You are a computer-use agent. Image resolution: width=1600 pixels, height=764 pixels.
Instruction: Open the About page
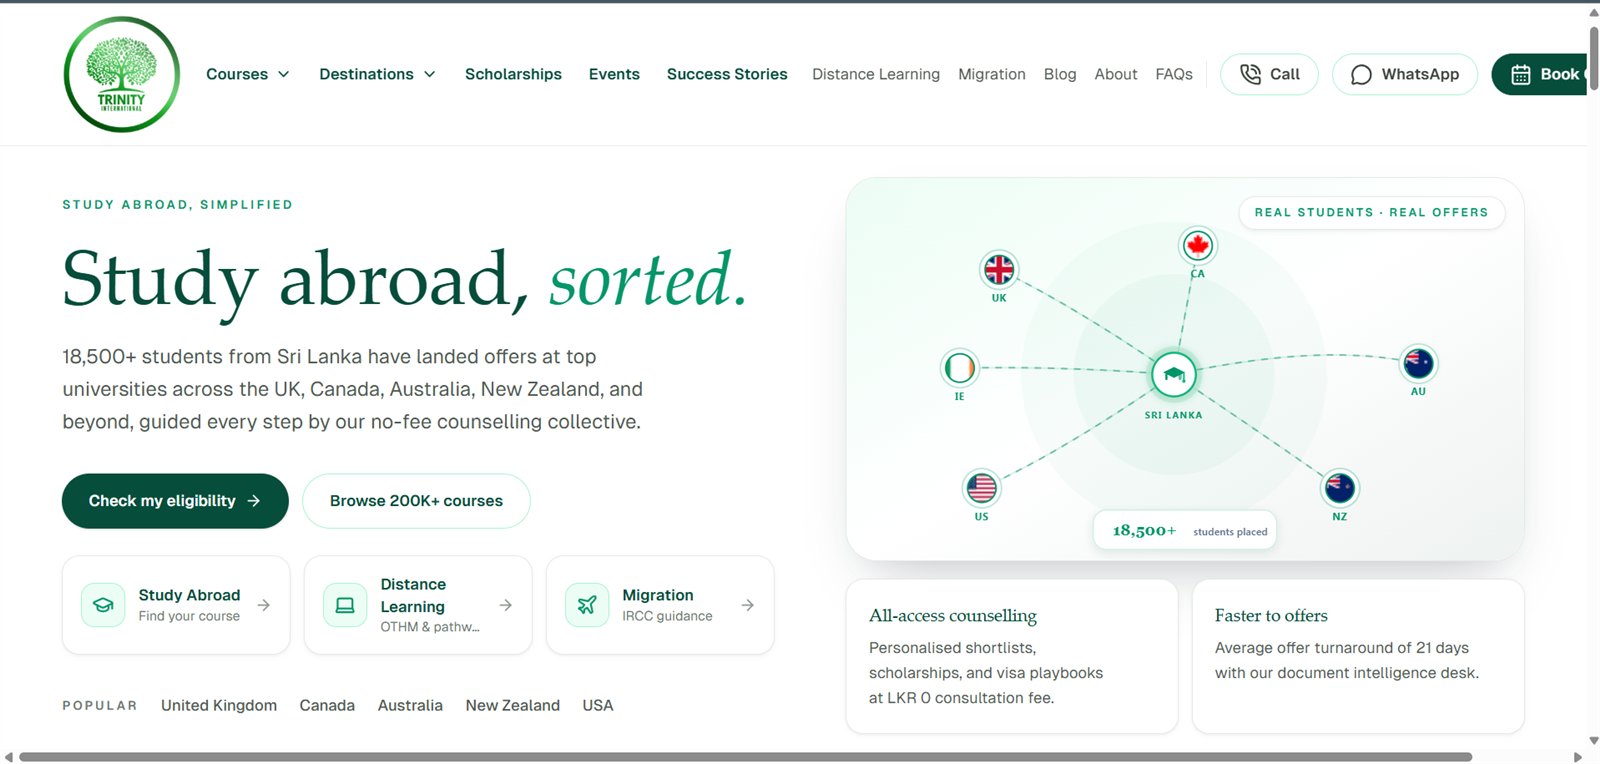[x=1116, y=74]
